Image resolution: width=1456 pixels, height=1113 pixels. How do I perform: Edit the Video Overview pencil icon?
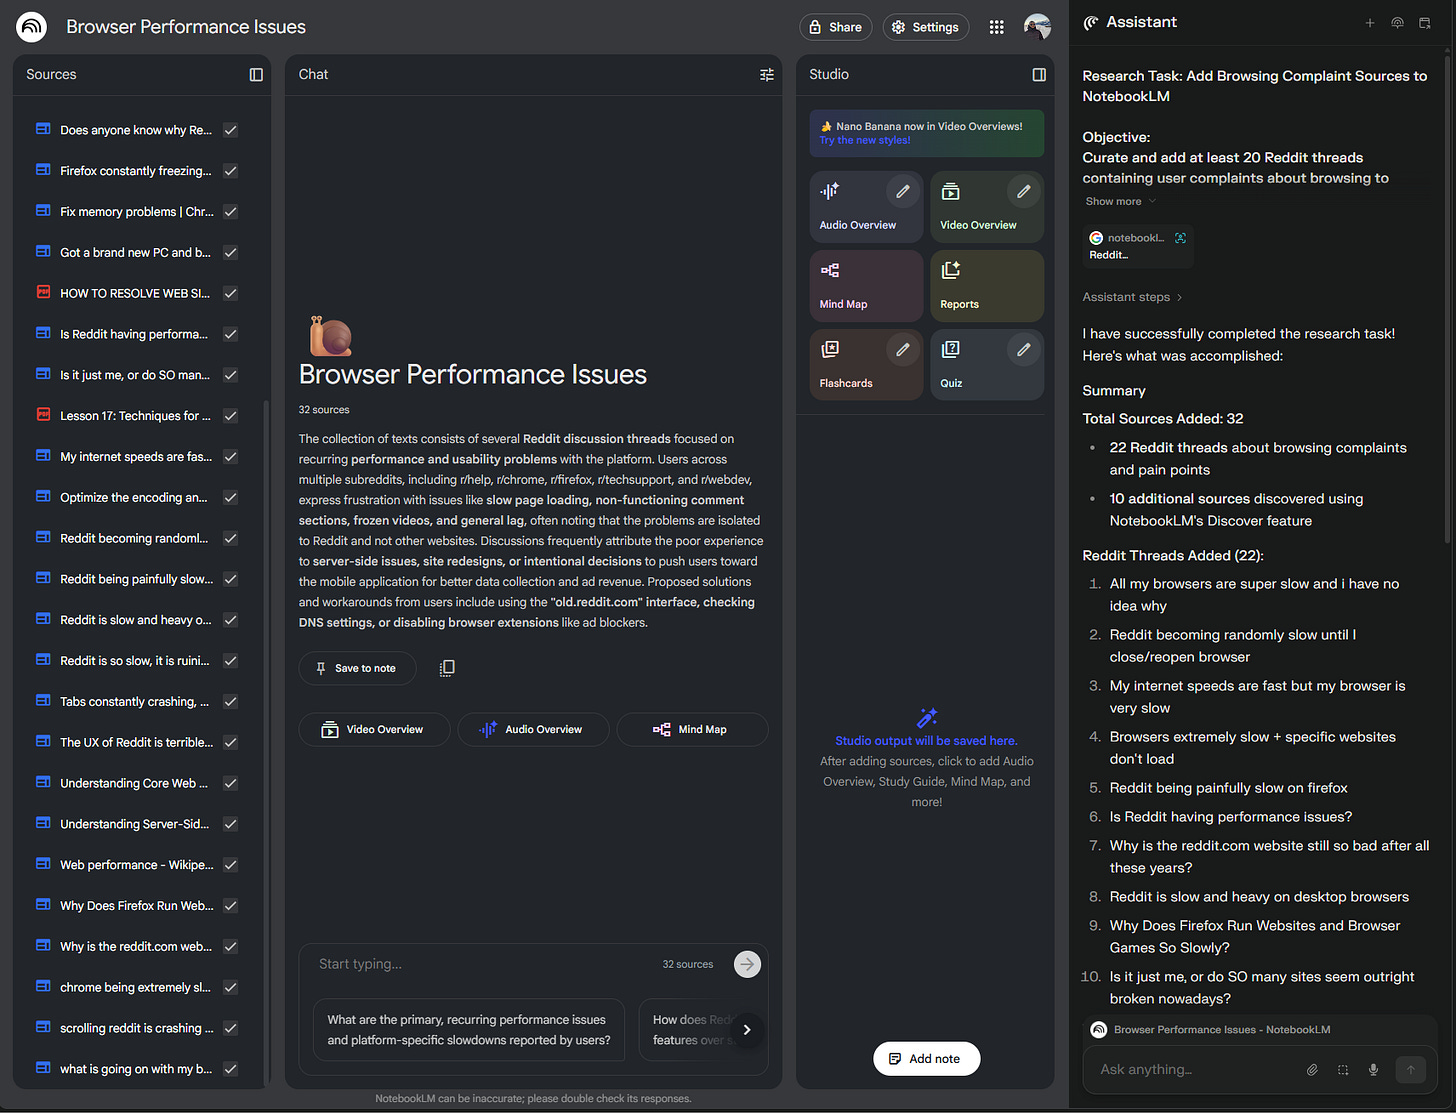1024,191
